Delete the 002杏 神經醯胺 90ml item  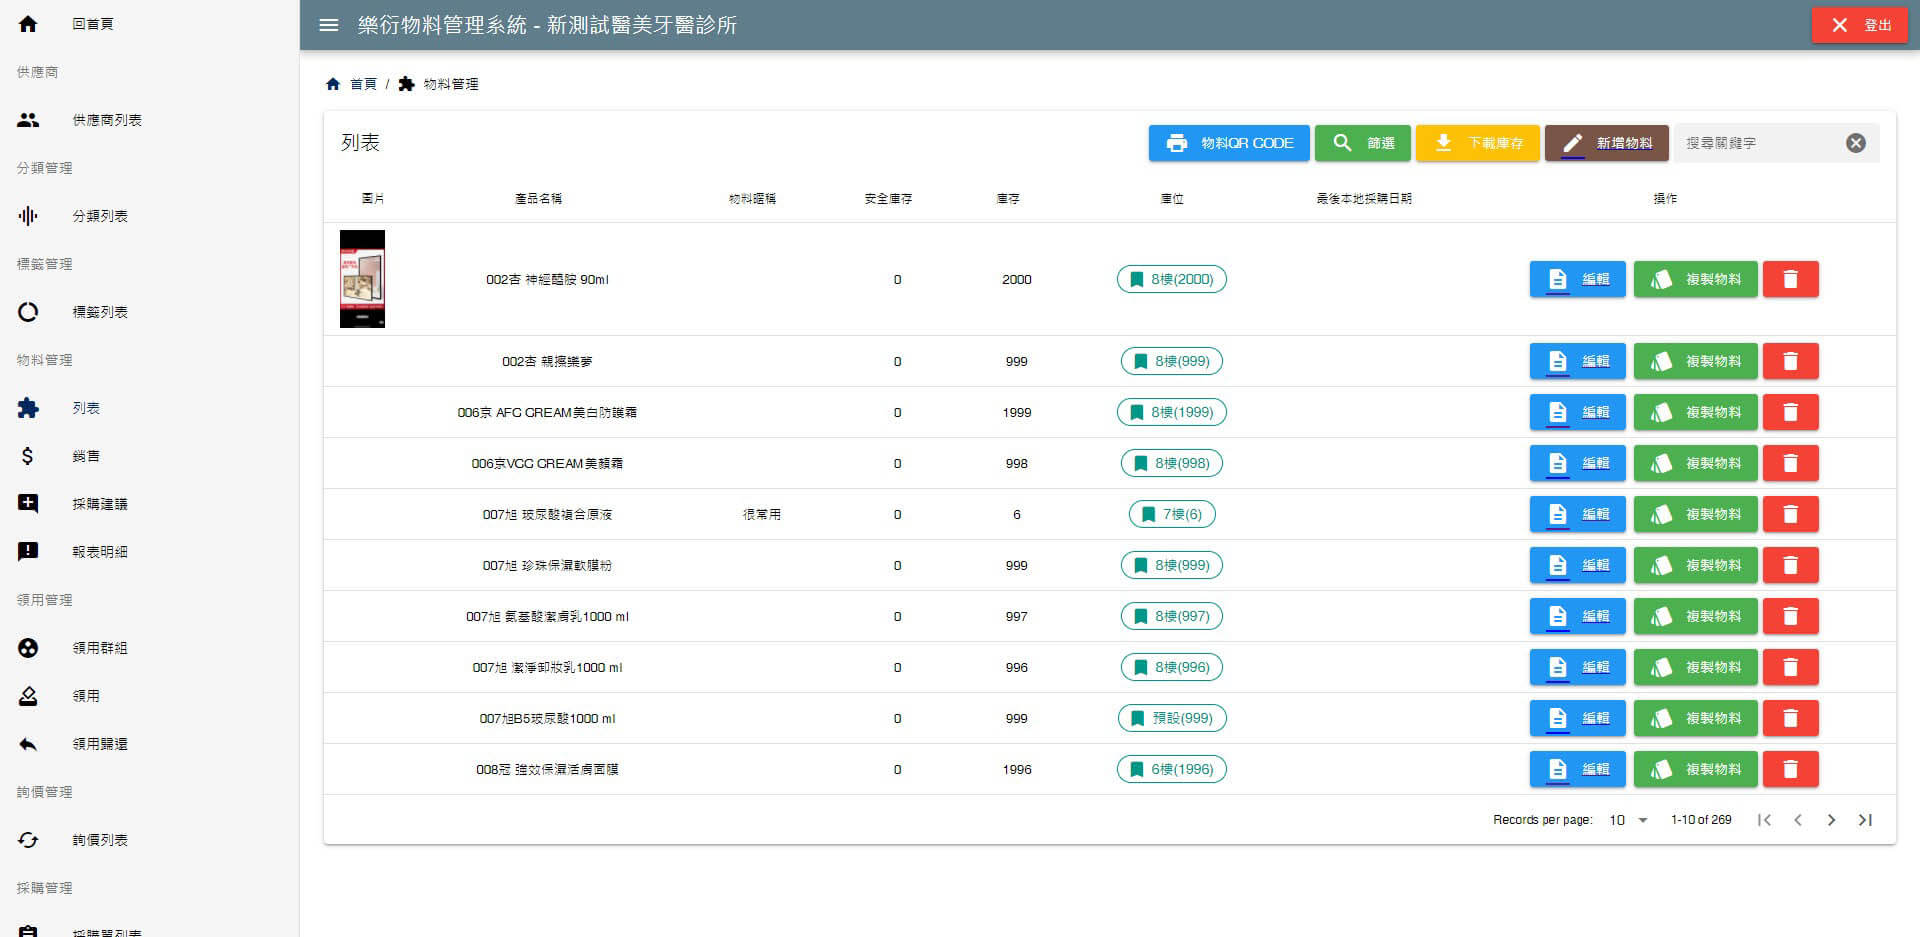(1790, 279)
